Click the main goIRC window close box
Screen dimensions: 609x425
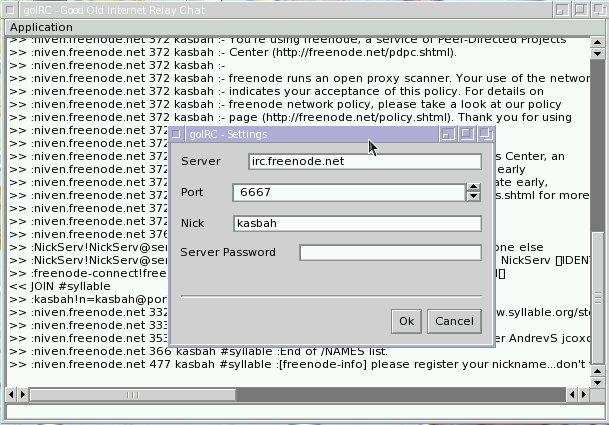point(9,10)
